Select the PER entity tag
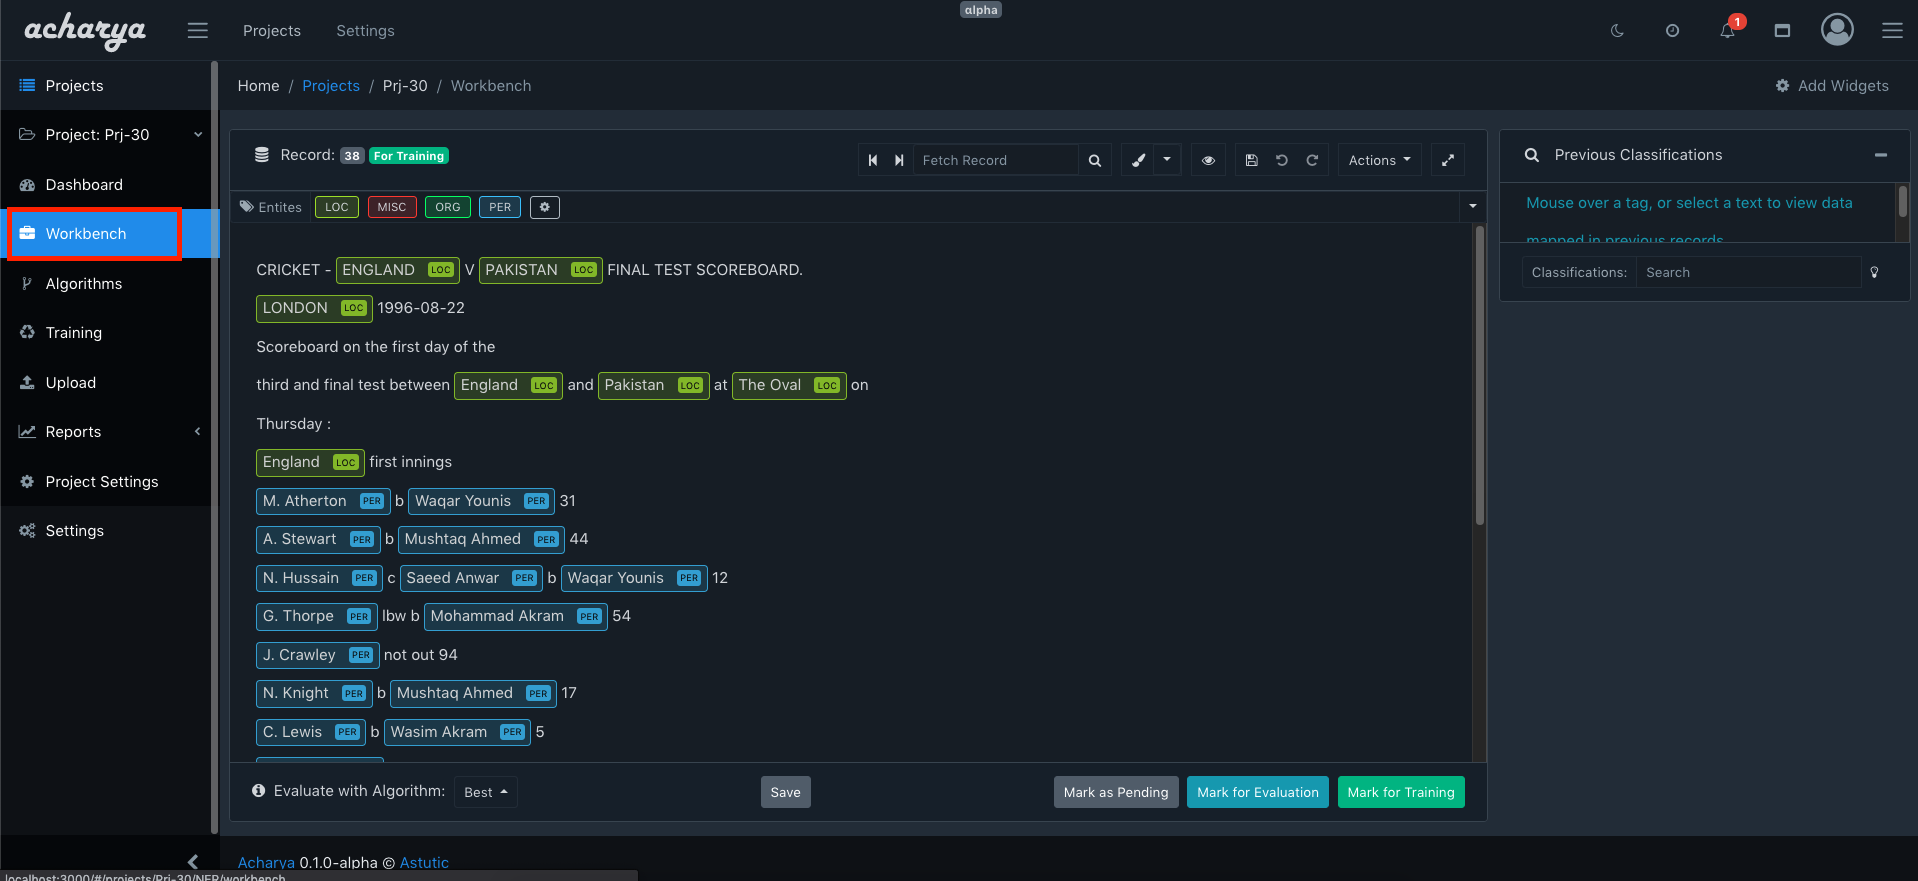This screenshot has width=1918, height=881. 500,207
